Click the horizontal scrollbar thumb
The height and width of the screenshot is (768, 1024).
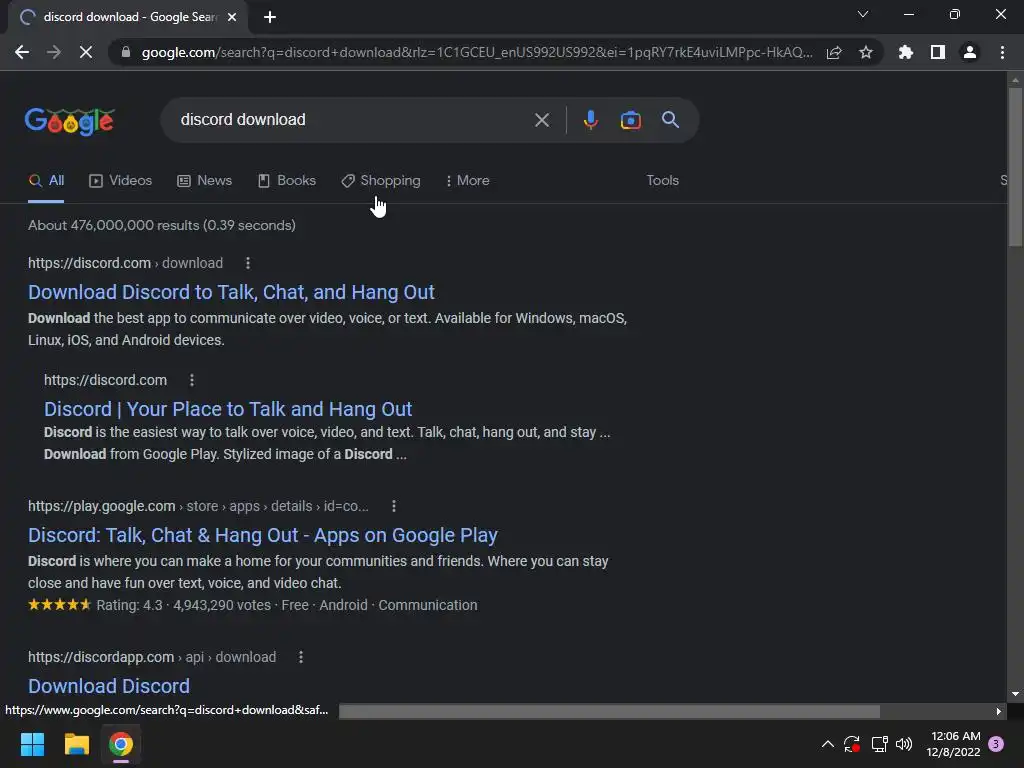(609, 711)
